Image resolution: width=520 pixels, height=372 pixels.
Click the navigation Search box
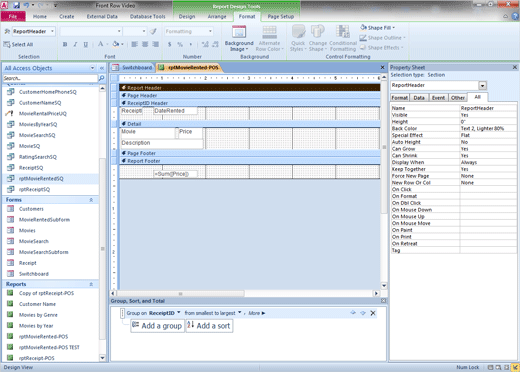tap(50, 78)
